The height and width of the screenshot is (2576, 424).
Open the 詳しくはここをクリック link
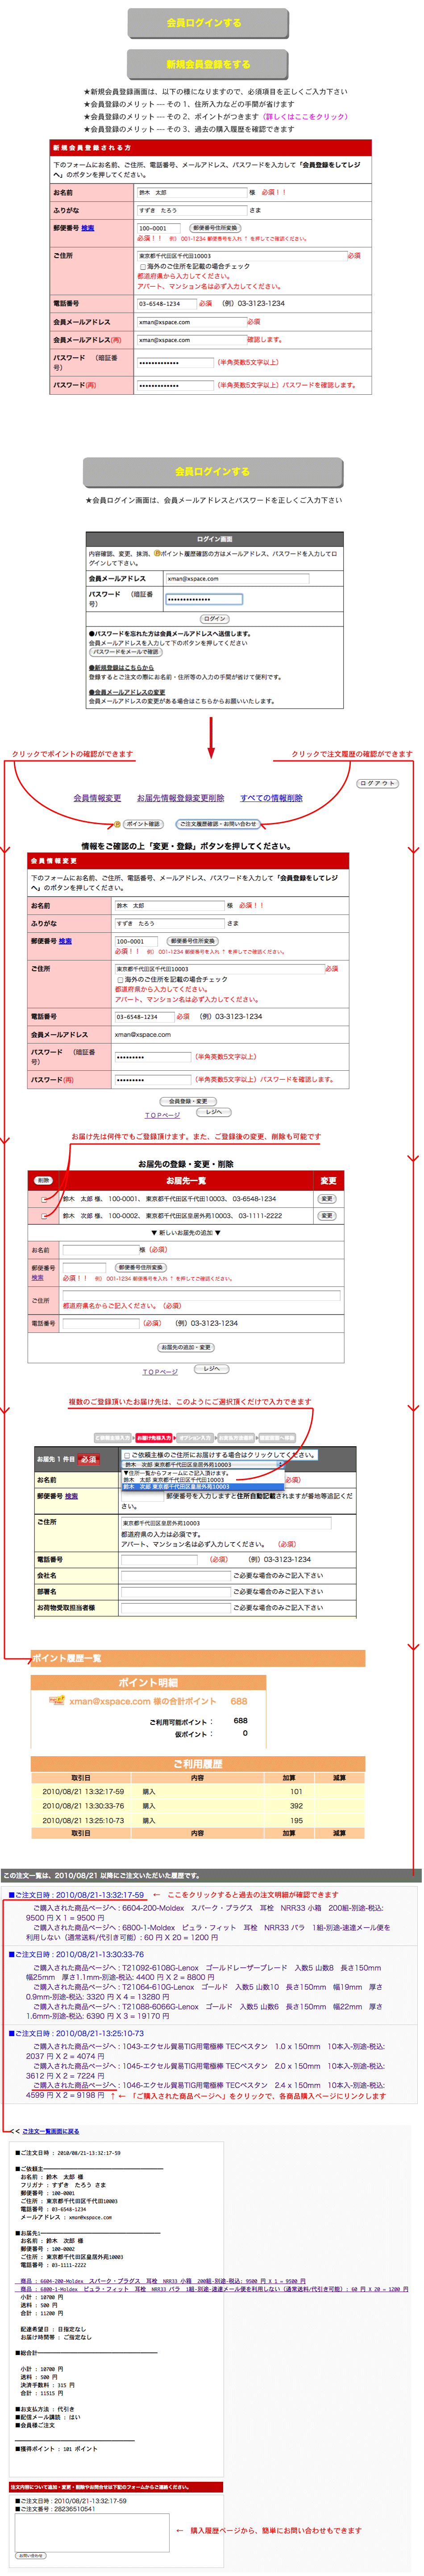[x=305, y=117]
